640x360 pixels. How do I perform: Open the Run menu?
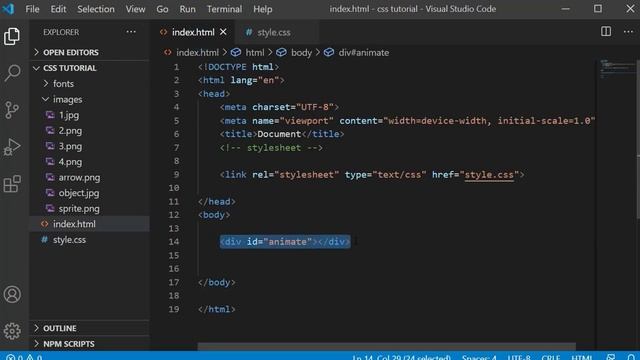click(x=187, y=9)
